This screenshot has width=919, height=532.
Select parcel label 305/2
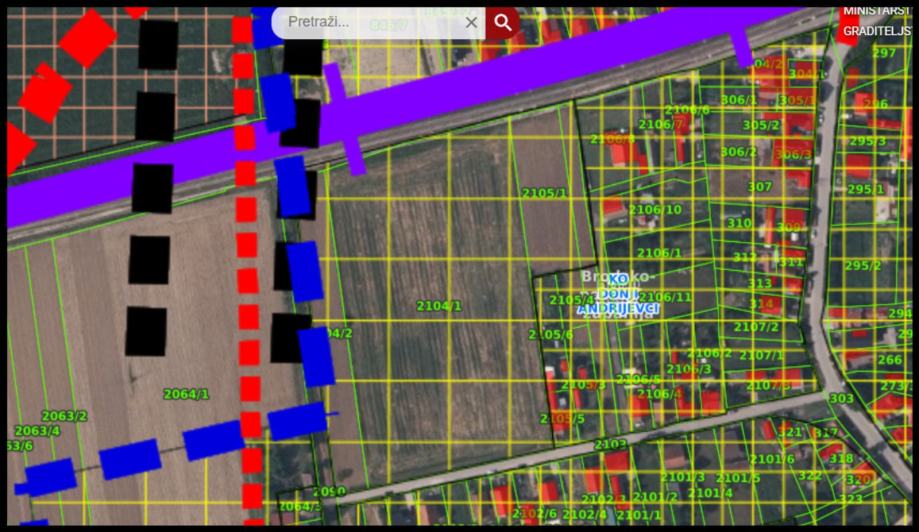click(x=761, y=125)
